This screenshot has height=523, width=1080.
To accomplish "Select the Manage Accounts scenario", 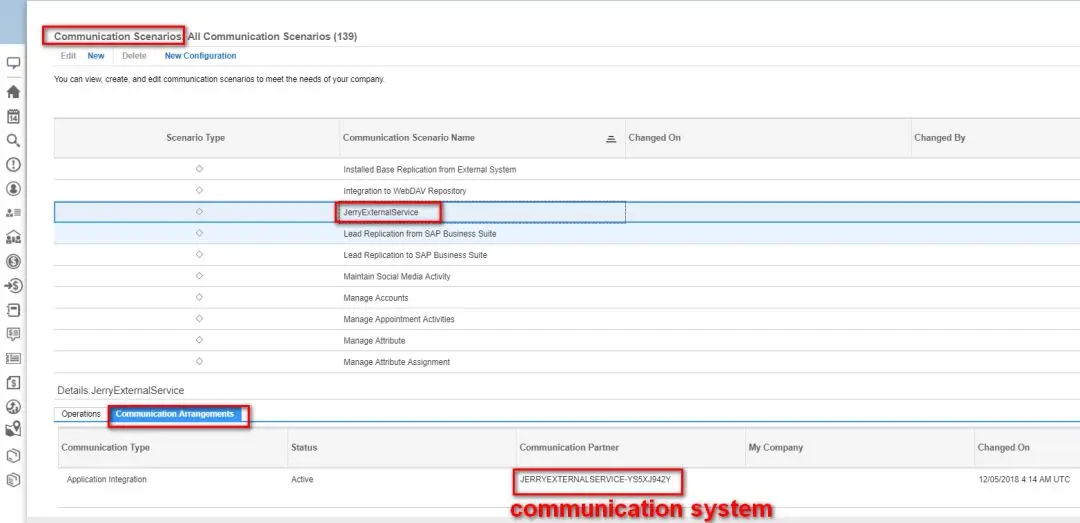I will (376, 298).
